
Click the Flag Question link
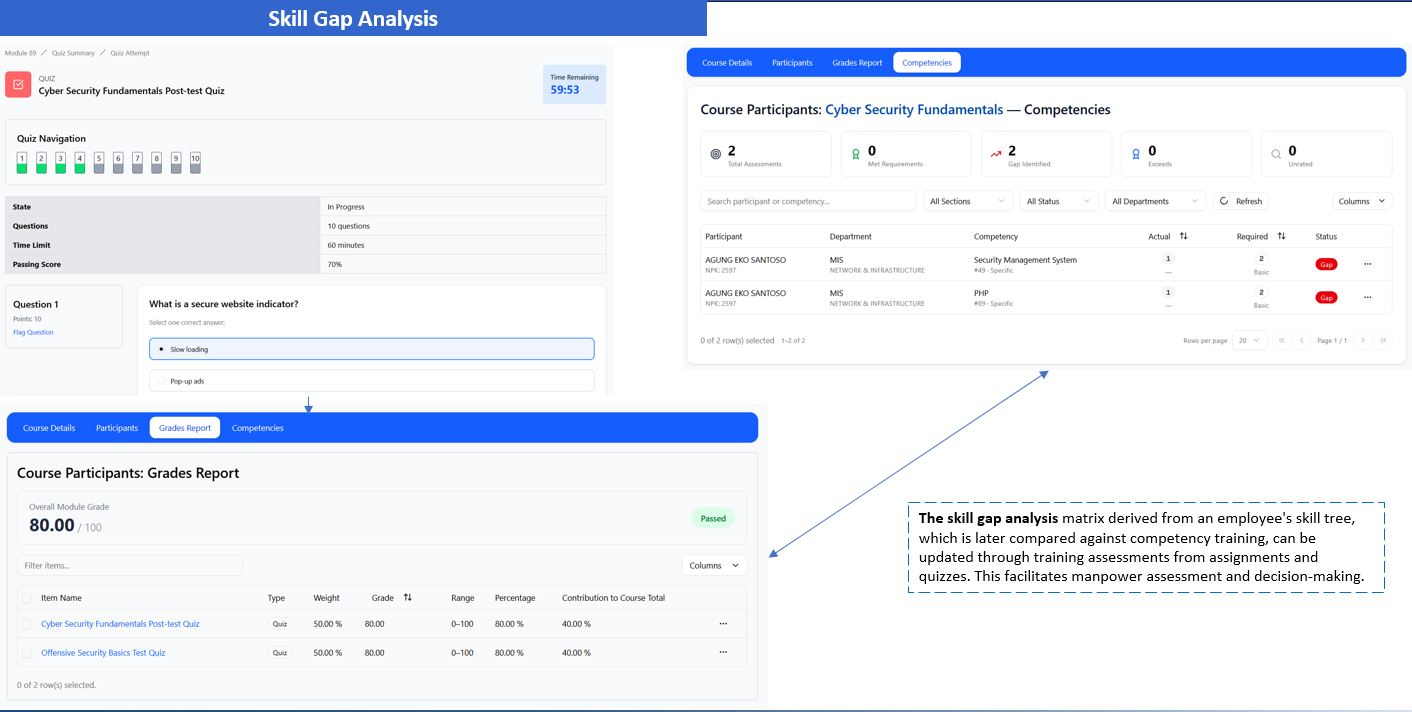[x=33, y=332]
